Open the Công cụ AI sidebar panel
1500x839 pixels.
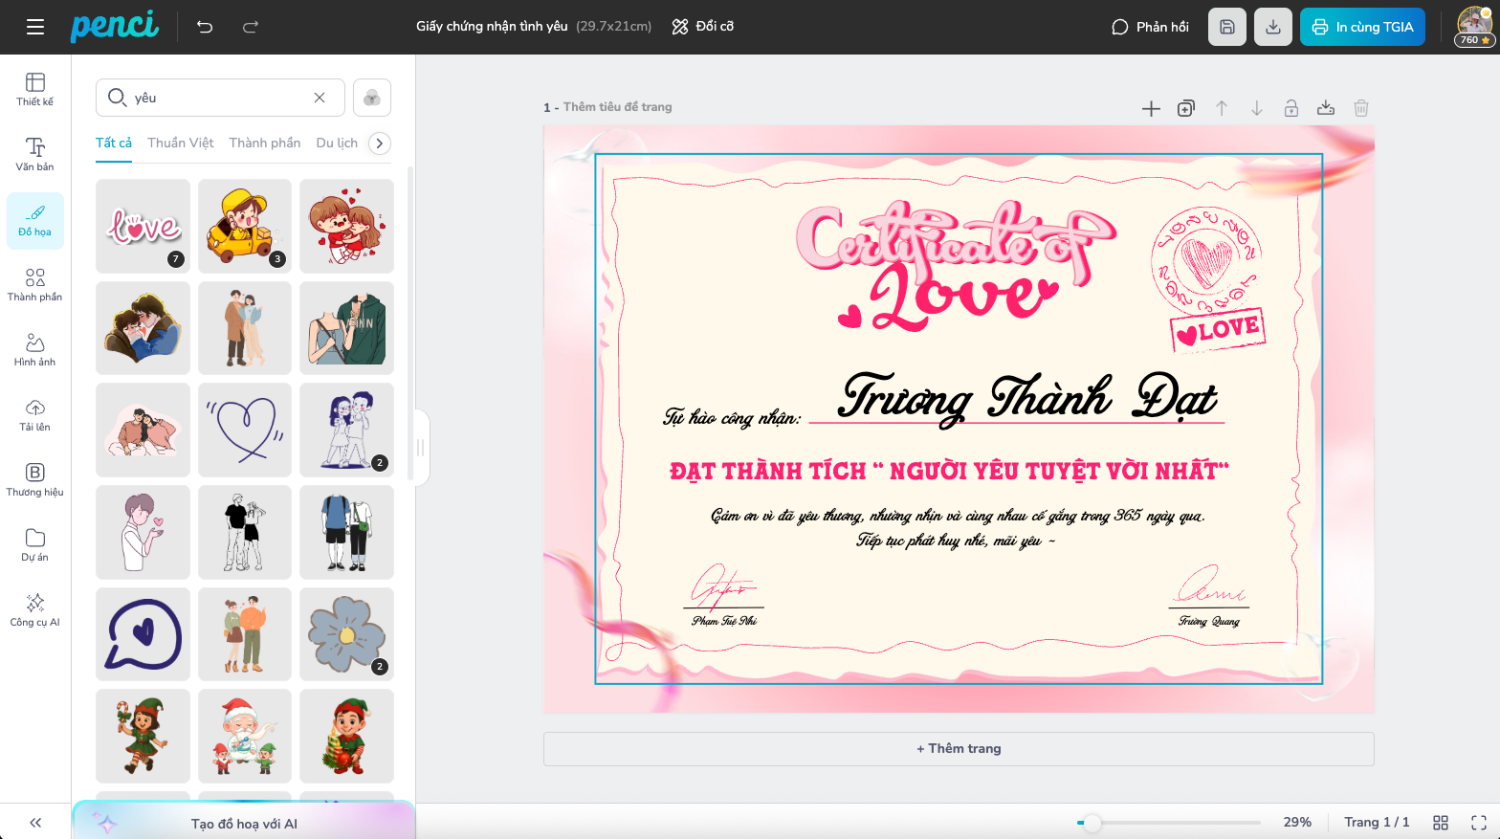tap(35, 609)
